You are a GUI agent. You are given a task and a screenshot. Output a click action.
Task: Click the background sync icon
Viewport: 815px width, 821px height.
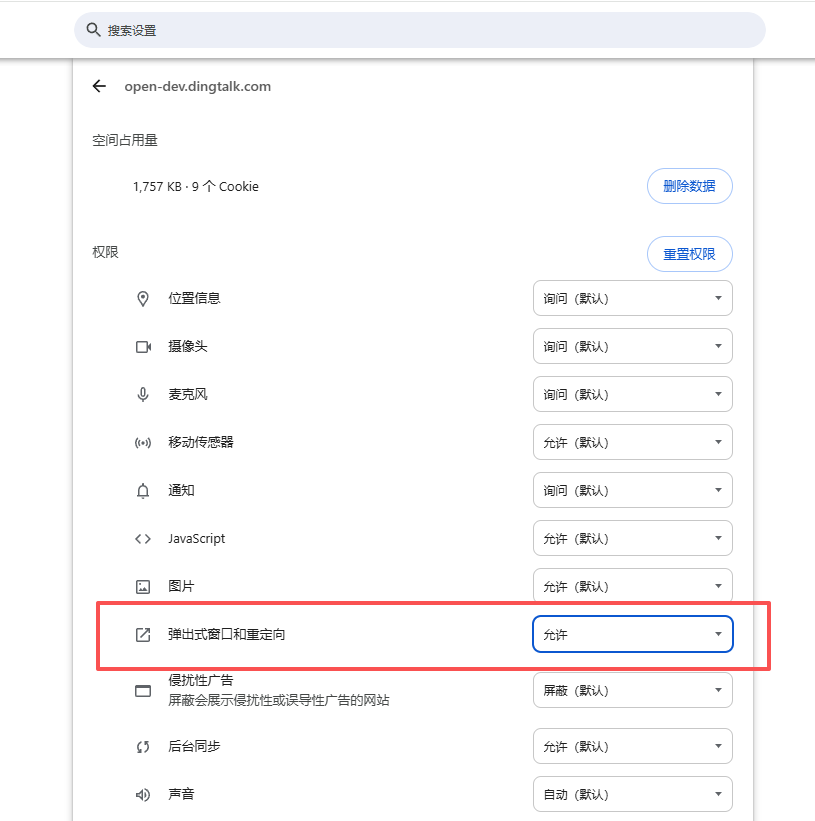click(x=143, y=746)
